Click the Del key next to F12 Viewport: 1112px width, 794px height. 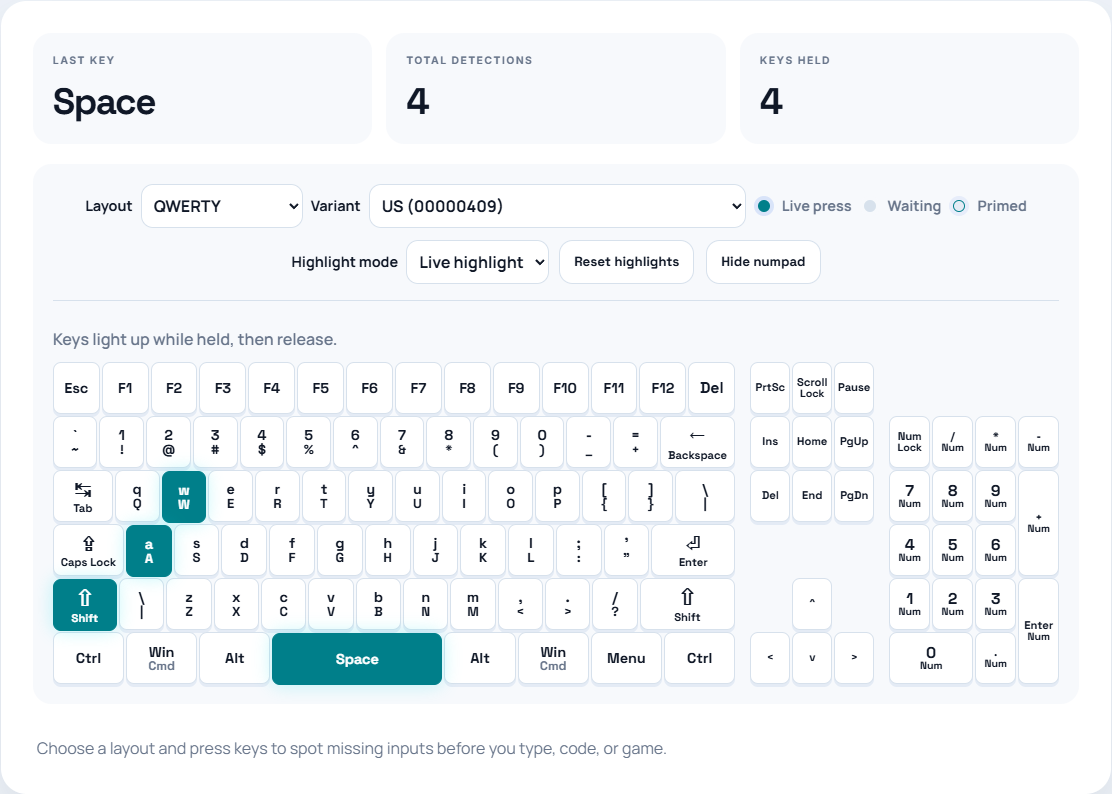[711, 388]
